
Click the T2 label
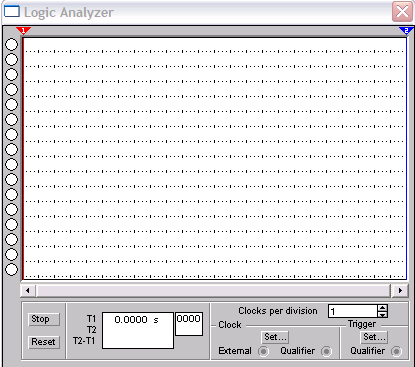point(92,330)
